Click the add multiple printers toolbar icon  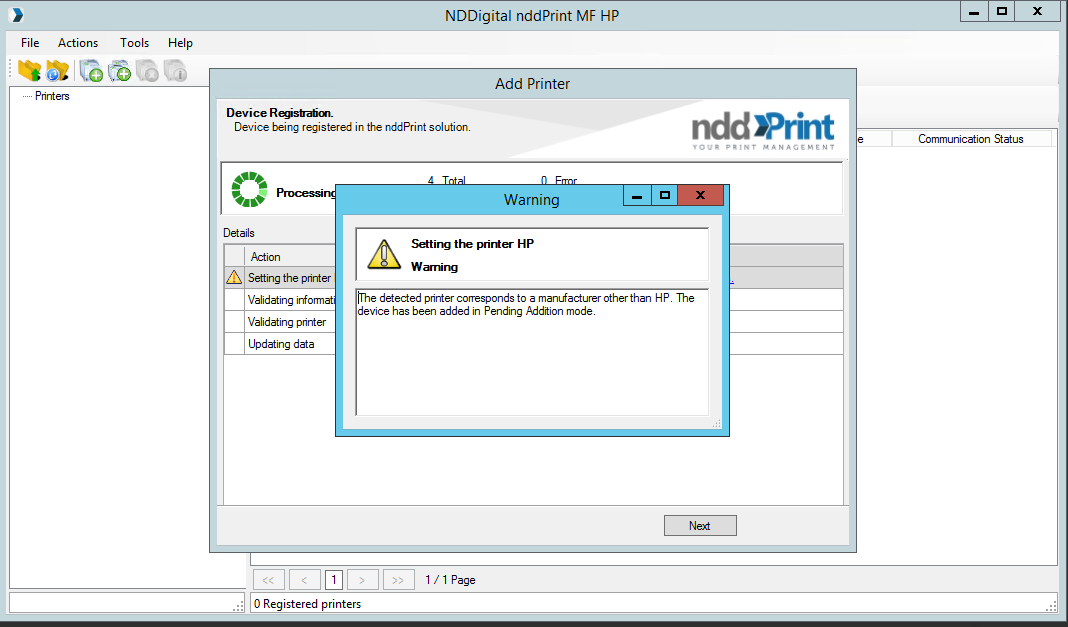(x=120, y=70)
